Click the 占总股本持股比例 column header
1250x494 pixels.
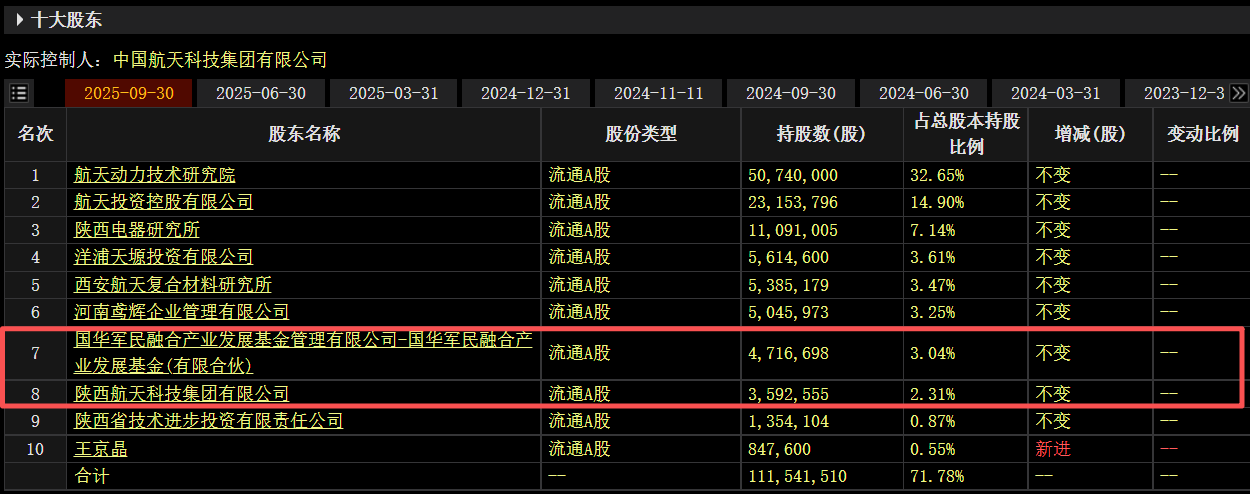point(966,134)
